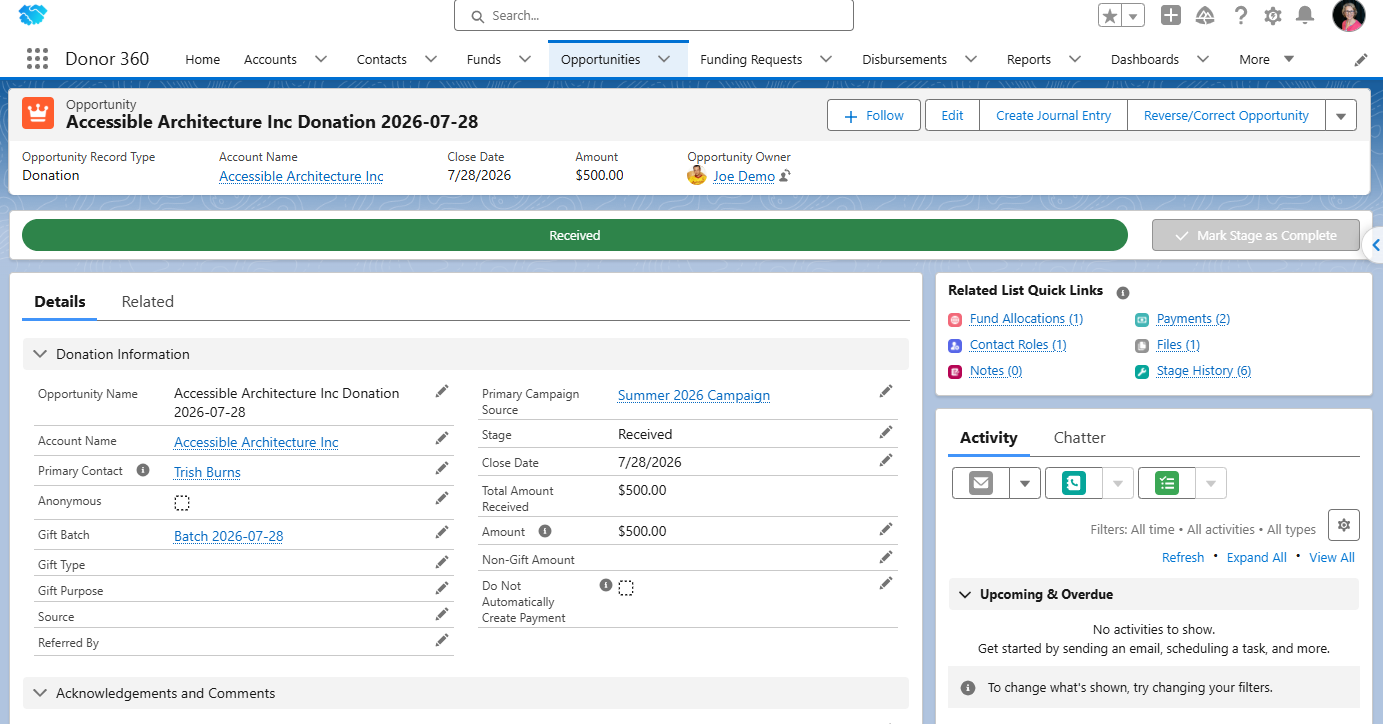Click the email activity icon button
The image size is (1383, 724).
[x=981, y=483]
